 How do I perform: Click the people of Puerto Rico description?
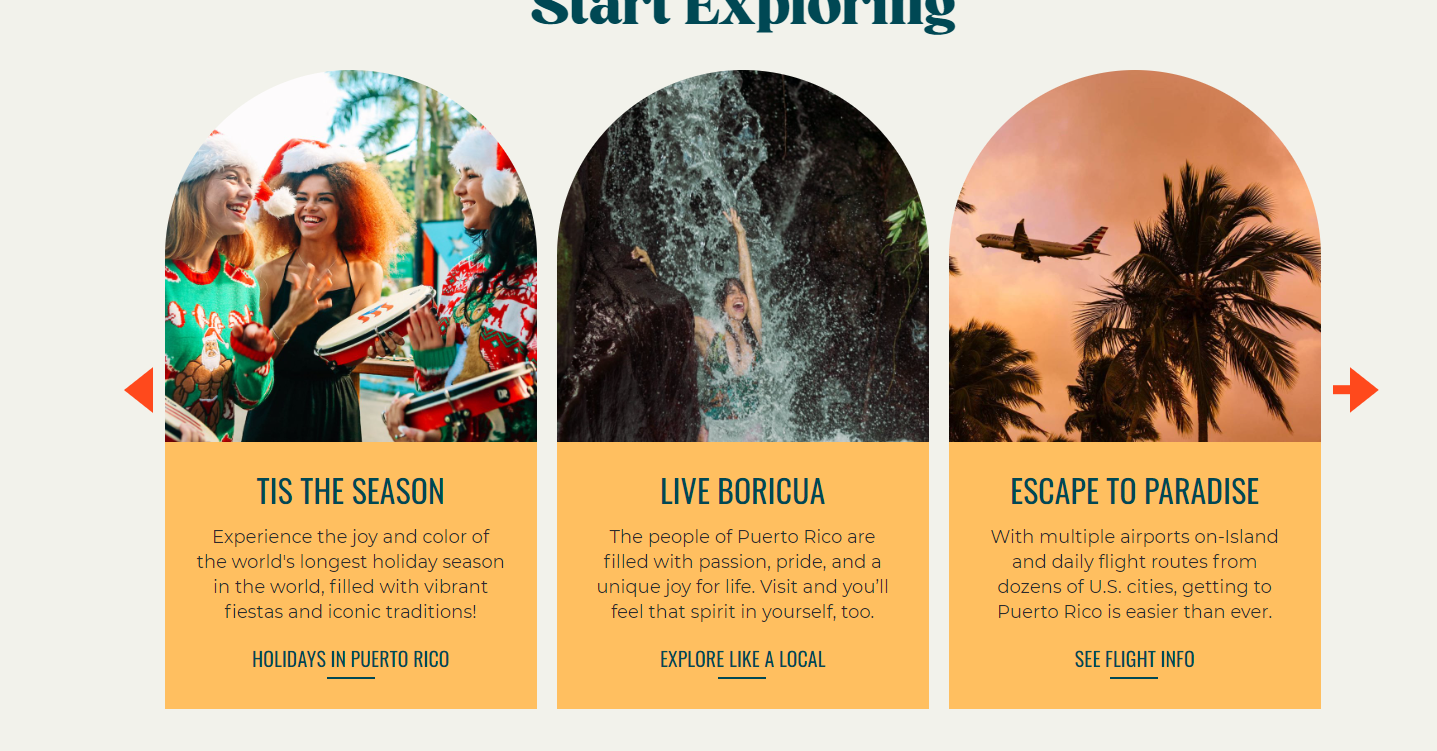[x=743, y=574]
